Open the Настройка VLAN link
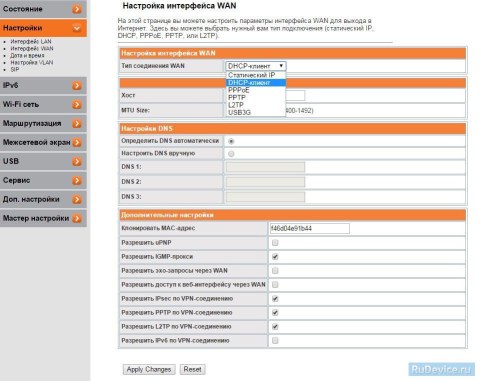Screen dimensions: 480x381 (32, 63)
